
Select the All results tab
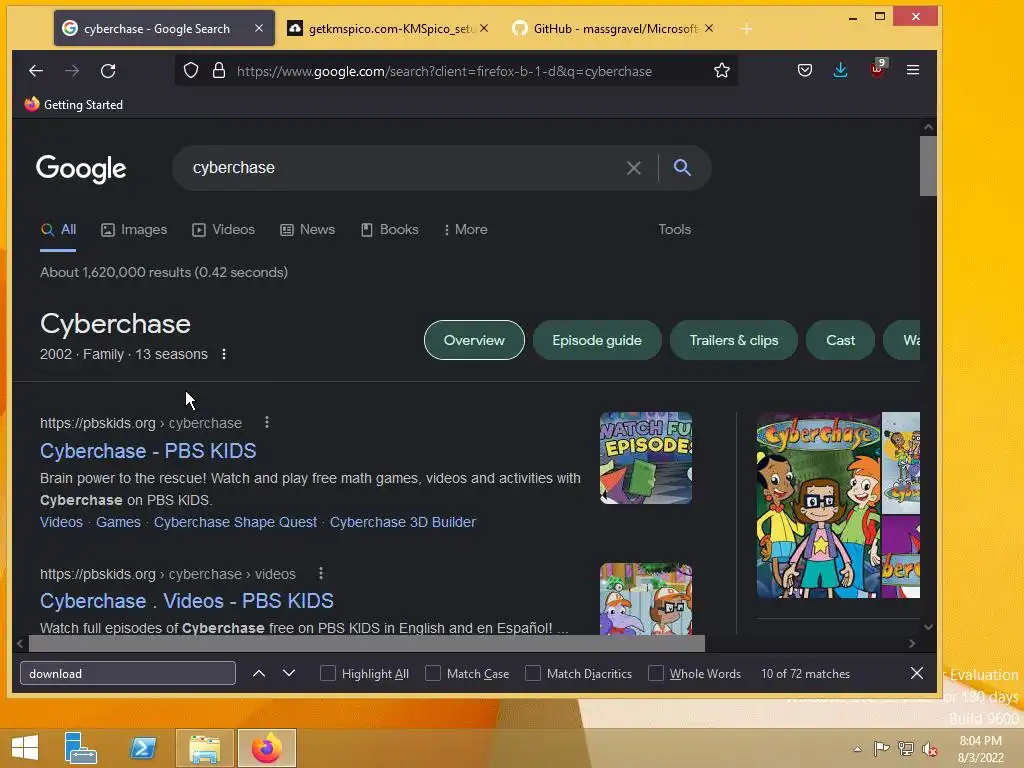[x=58, y=229]
